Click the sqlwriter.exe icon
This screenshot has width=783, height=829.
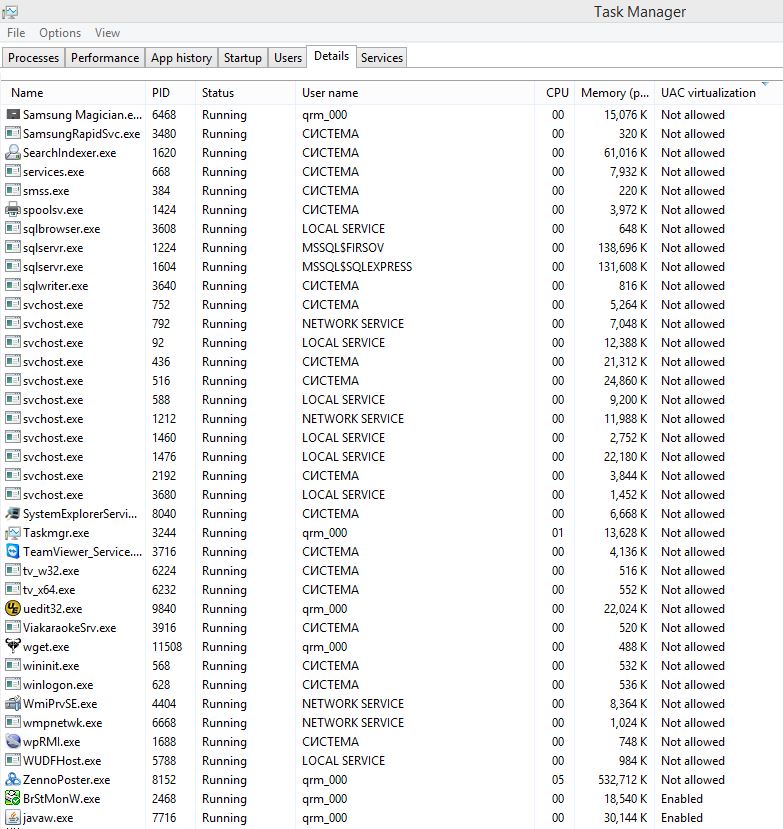13,285
